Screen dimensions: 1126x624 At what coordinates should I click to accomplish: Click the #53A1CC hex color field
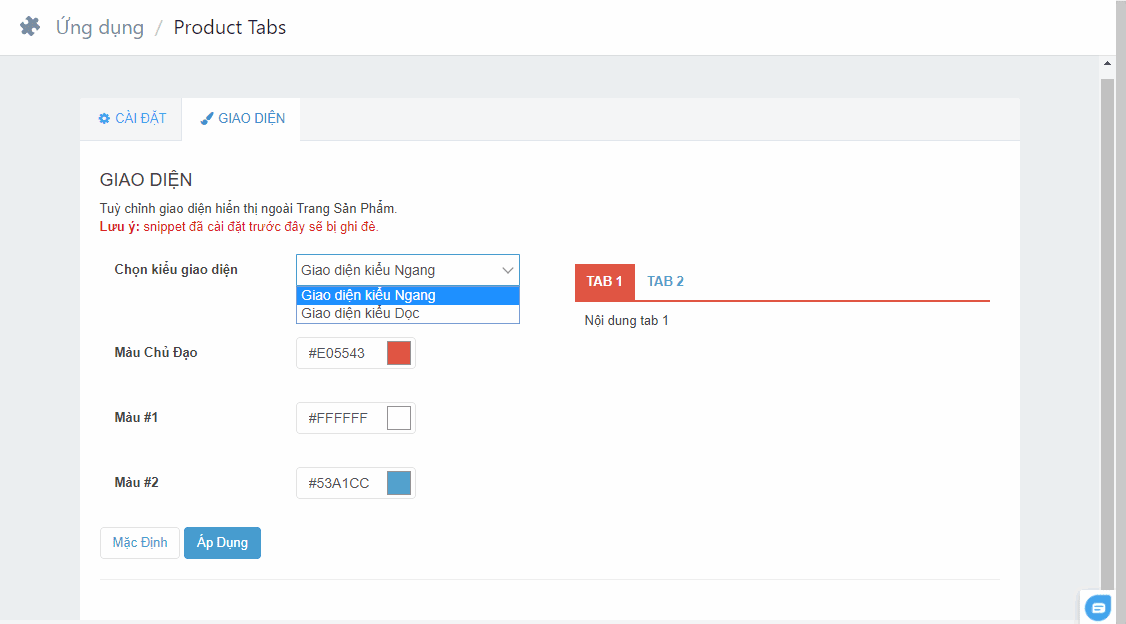point(340,483)
